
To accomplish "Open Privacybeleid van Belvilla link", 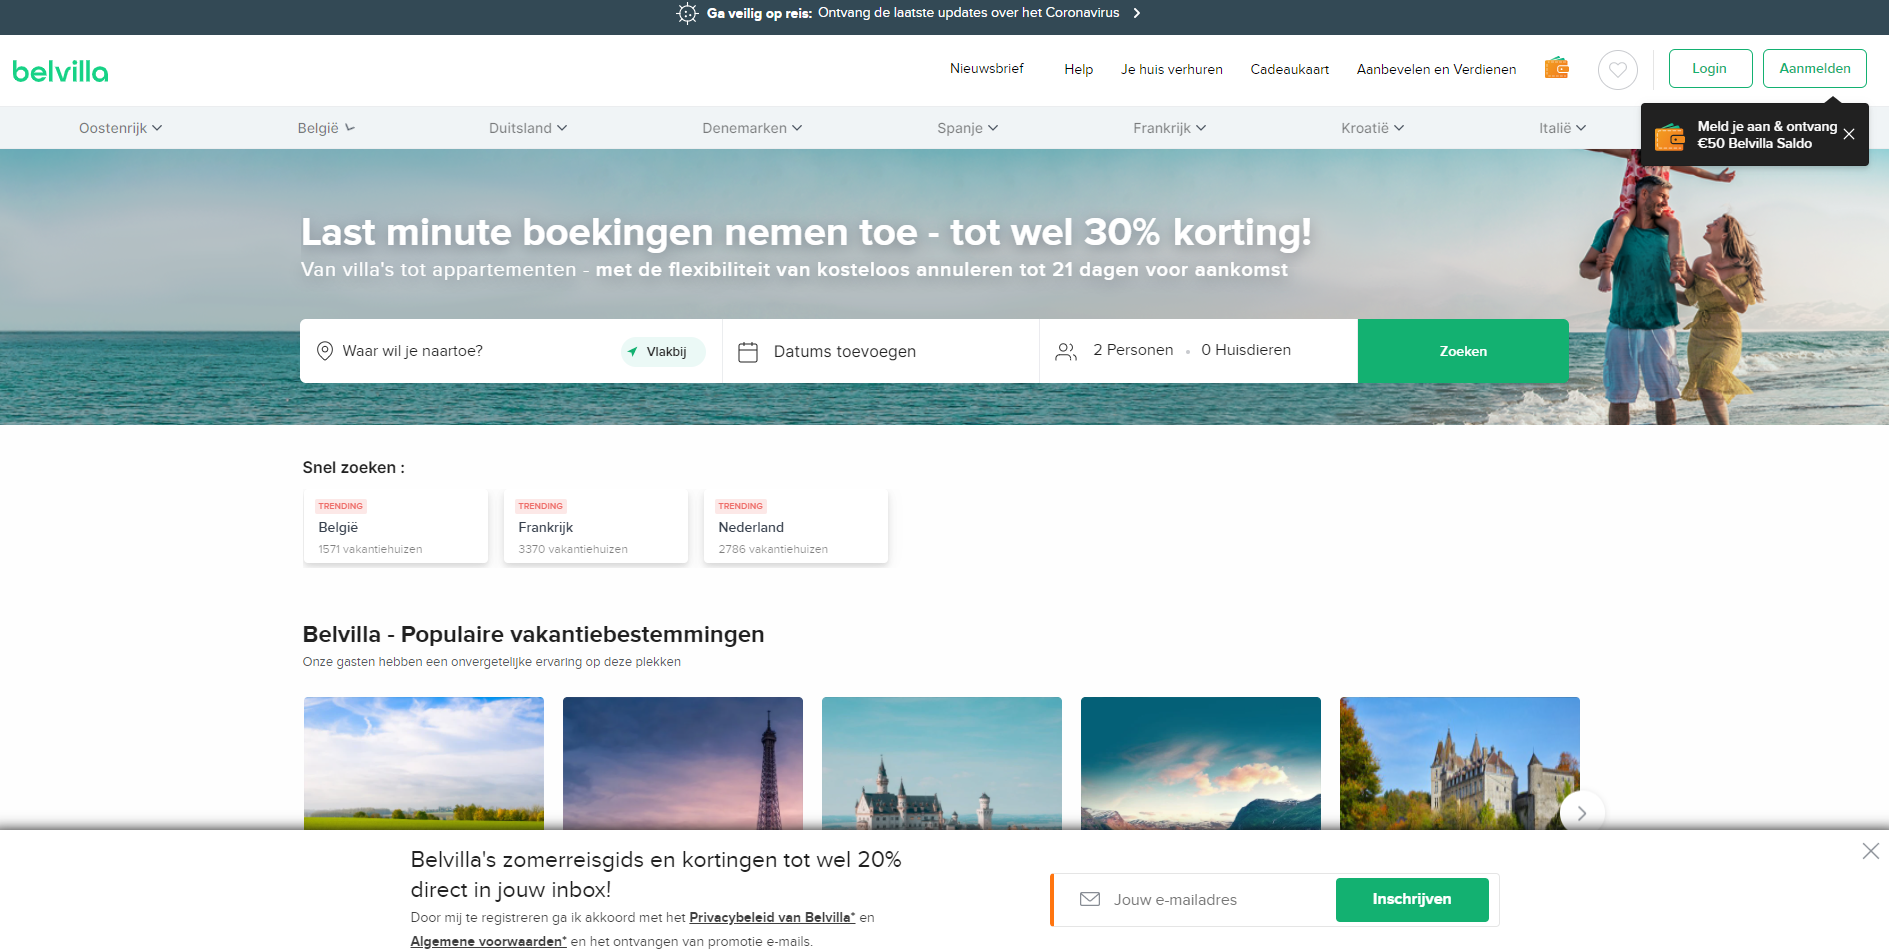I will [x=772, y=917].
